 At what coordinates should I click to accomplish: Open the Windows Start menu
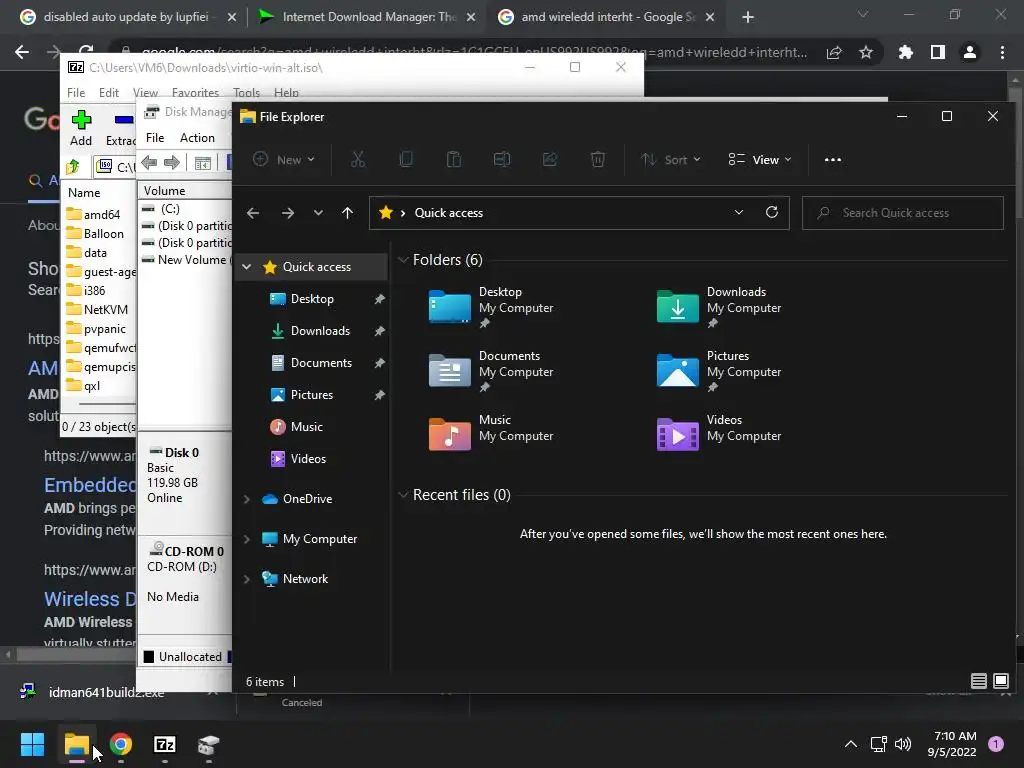(x=32, y=744)
